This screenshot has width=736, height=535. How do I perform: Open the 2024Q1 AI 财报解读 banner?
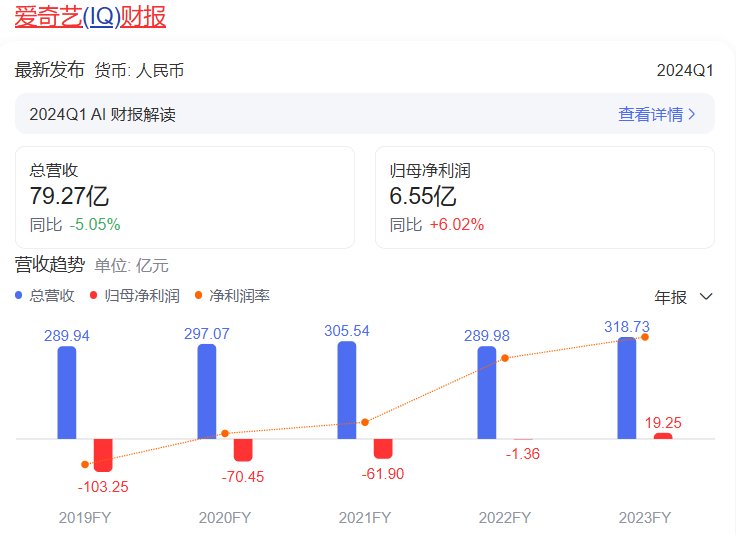tap(365, 114)
